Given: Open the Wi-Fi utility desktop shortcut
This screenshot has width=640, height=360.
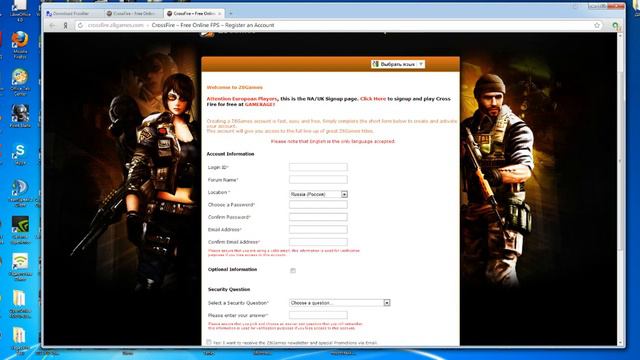Looking at the screenshot, I should tap(20, 267).
